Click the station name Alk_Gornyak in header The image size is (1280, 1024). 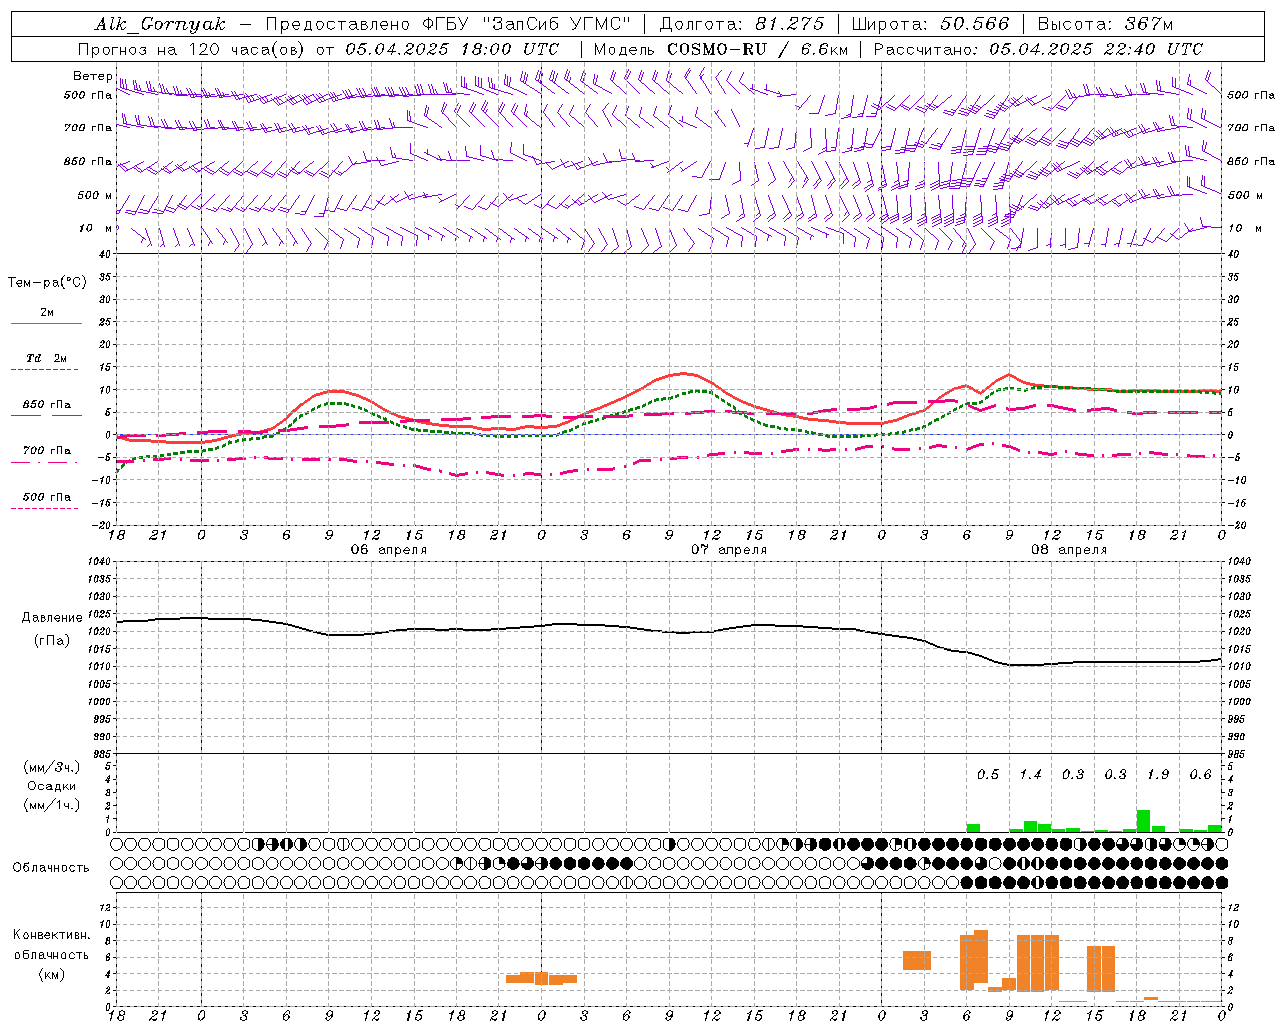[161, 25]
